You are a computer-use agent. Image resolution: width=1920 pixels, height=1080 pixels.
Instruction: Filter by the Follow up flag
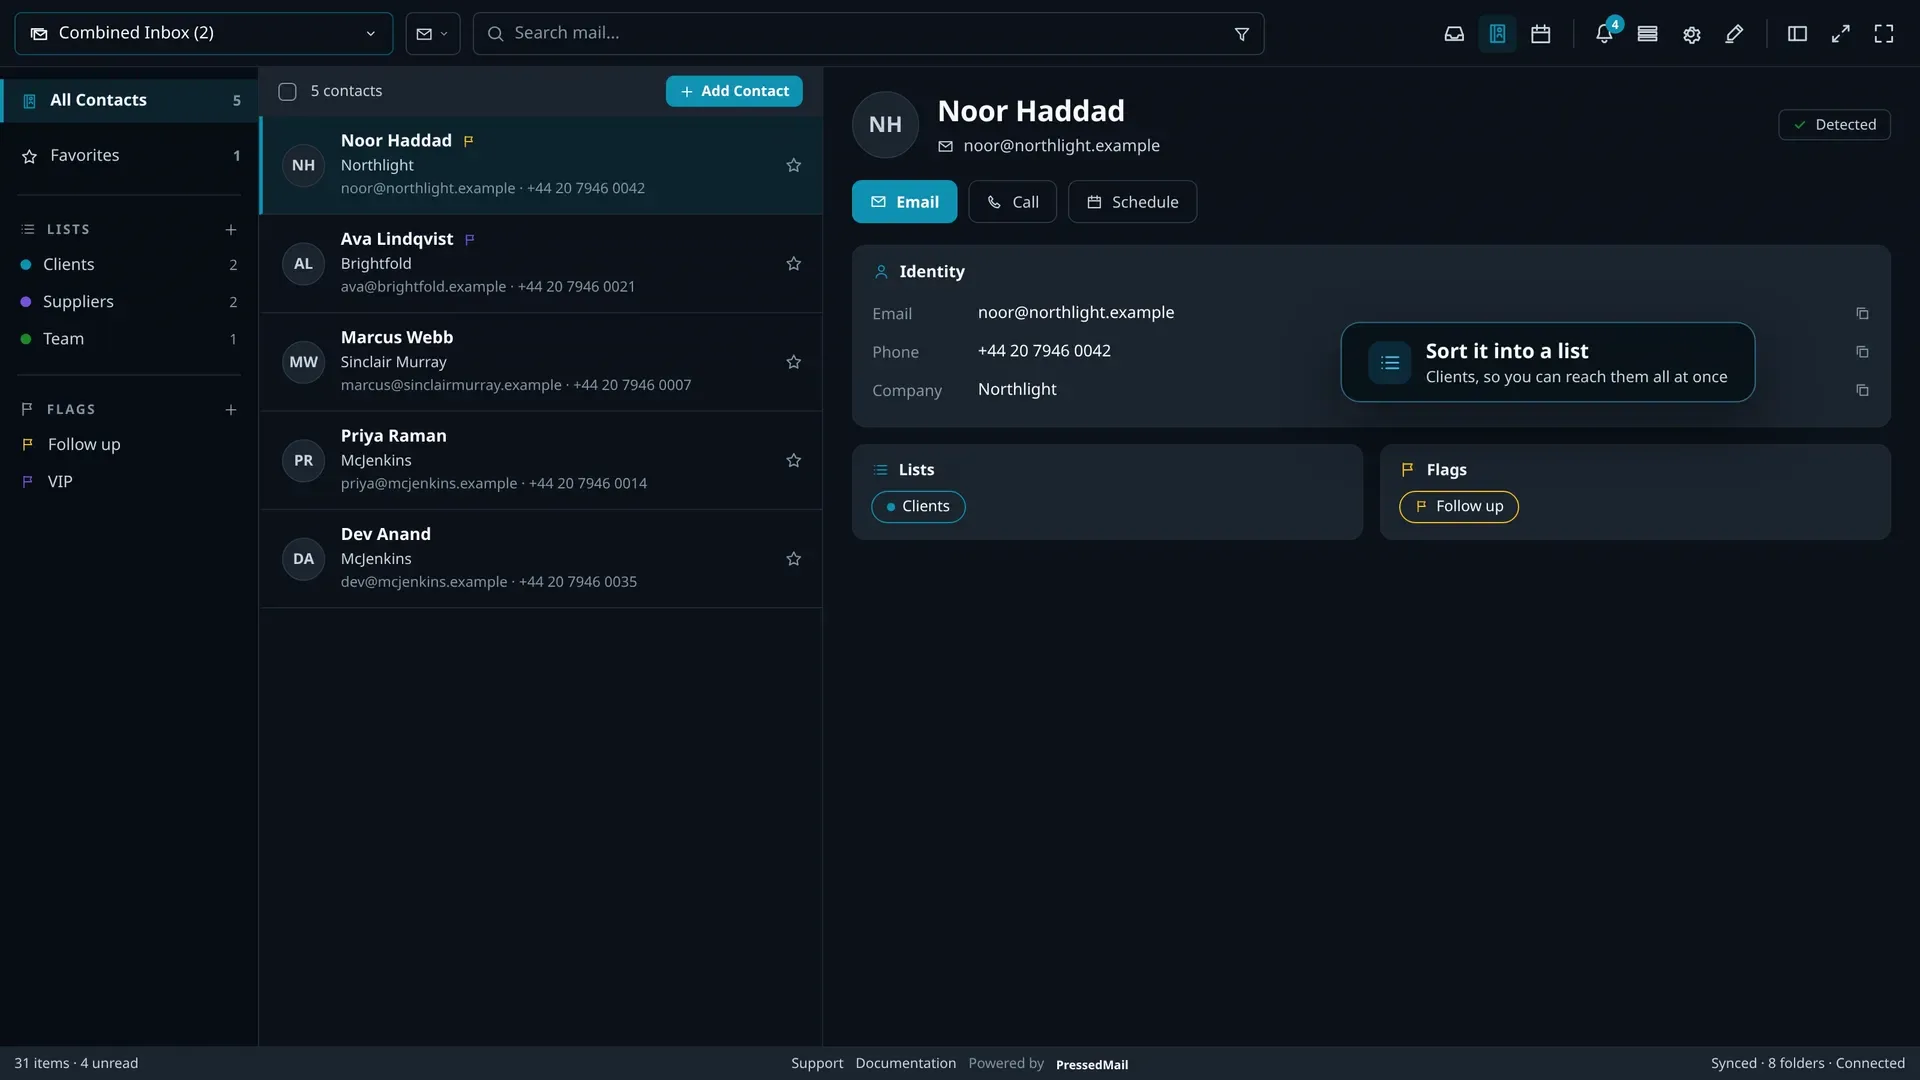[129, 445]
